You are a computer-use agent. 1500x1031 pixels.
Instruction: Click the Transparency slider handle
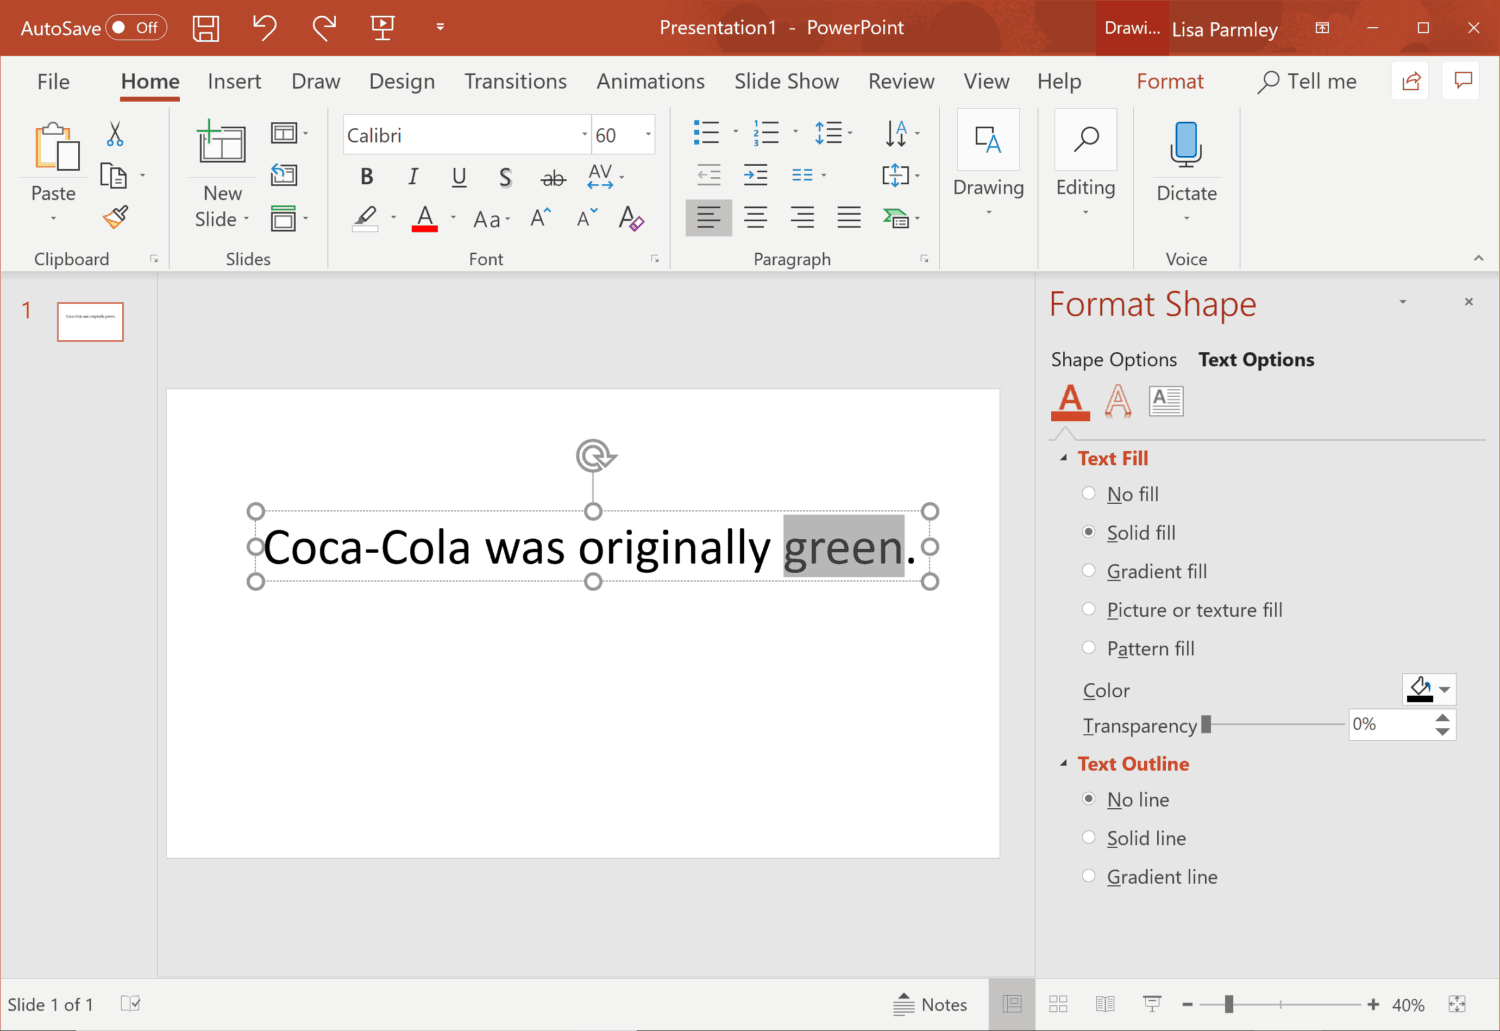[1206, 725]
